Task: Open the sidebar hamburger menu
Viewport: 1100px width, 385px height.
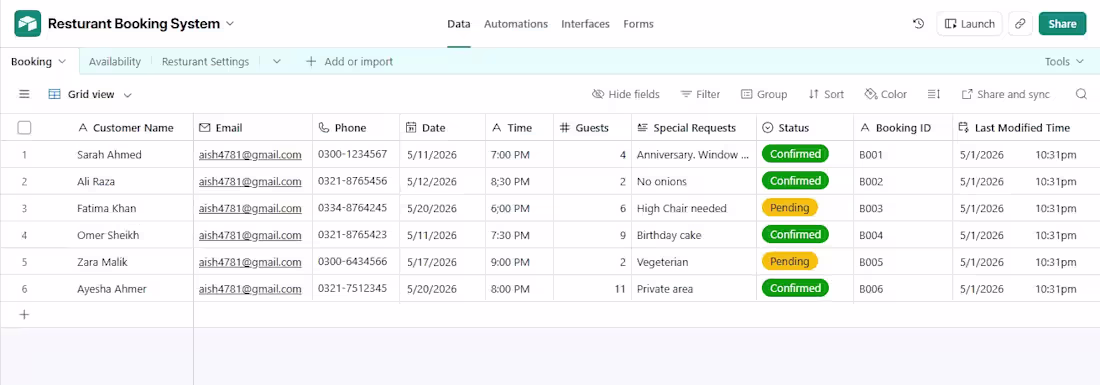Action: tap(24, 94)
